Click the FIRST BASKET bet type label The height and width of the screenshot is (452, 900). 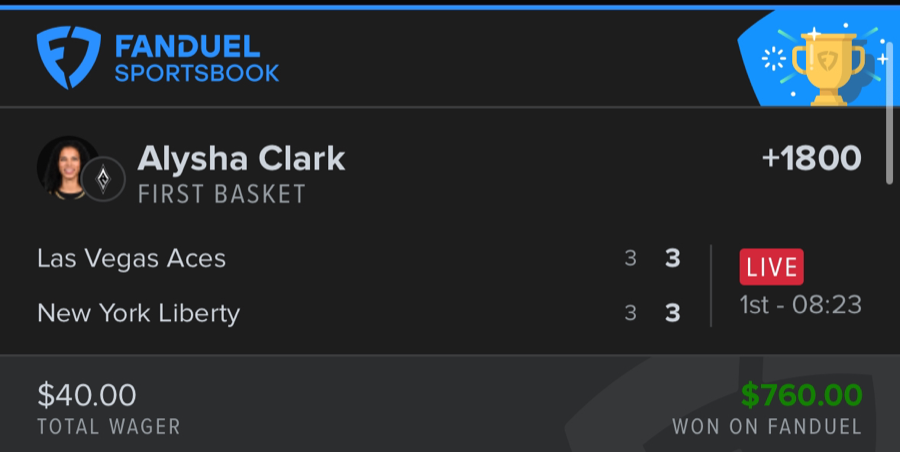click(x=221, y=194)
